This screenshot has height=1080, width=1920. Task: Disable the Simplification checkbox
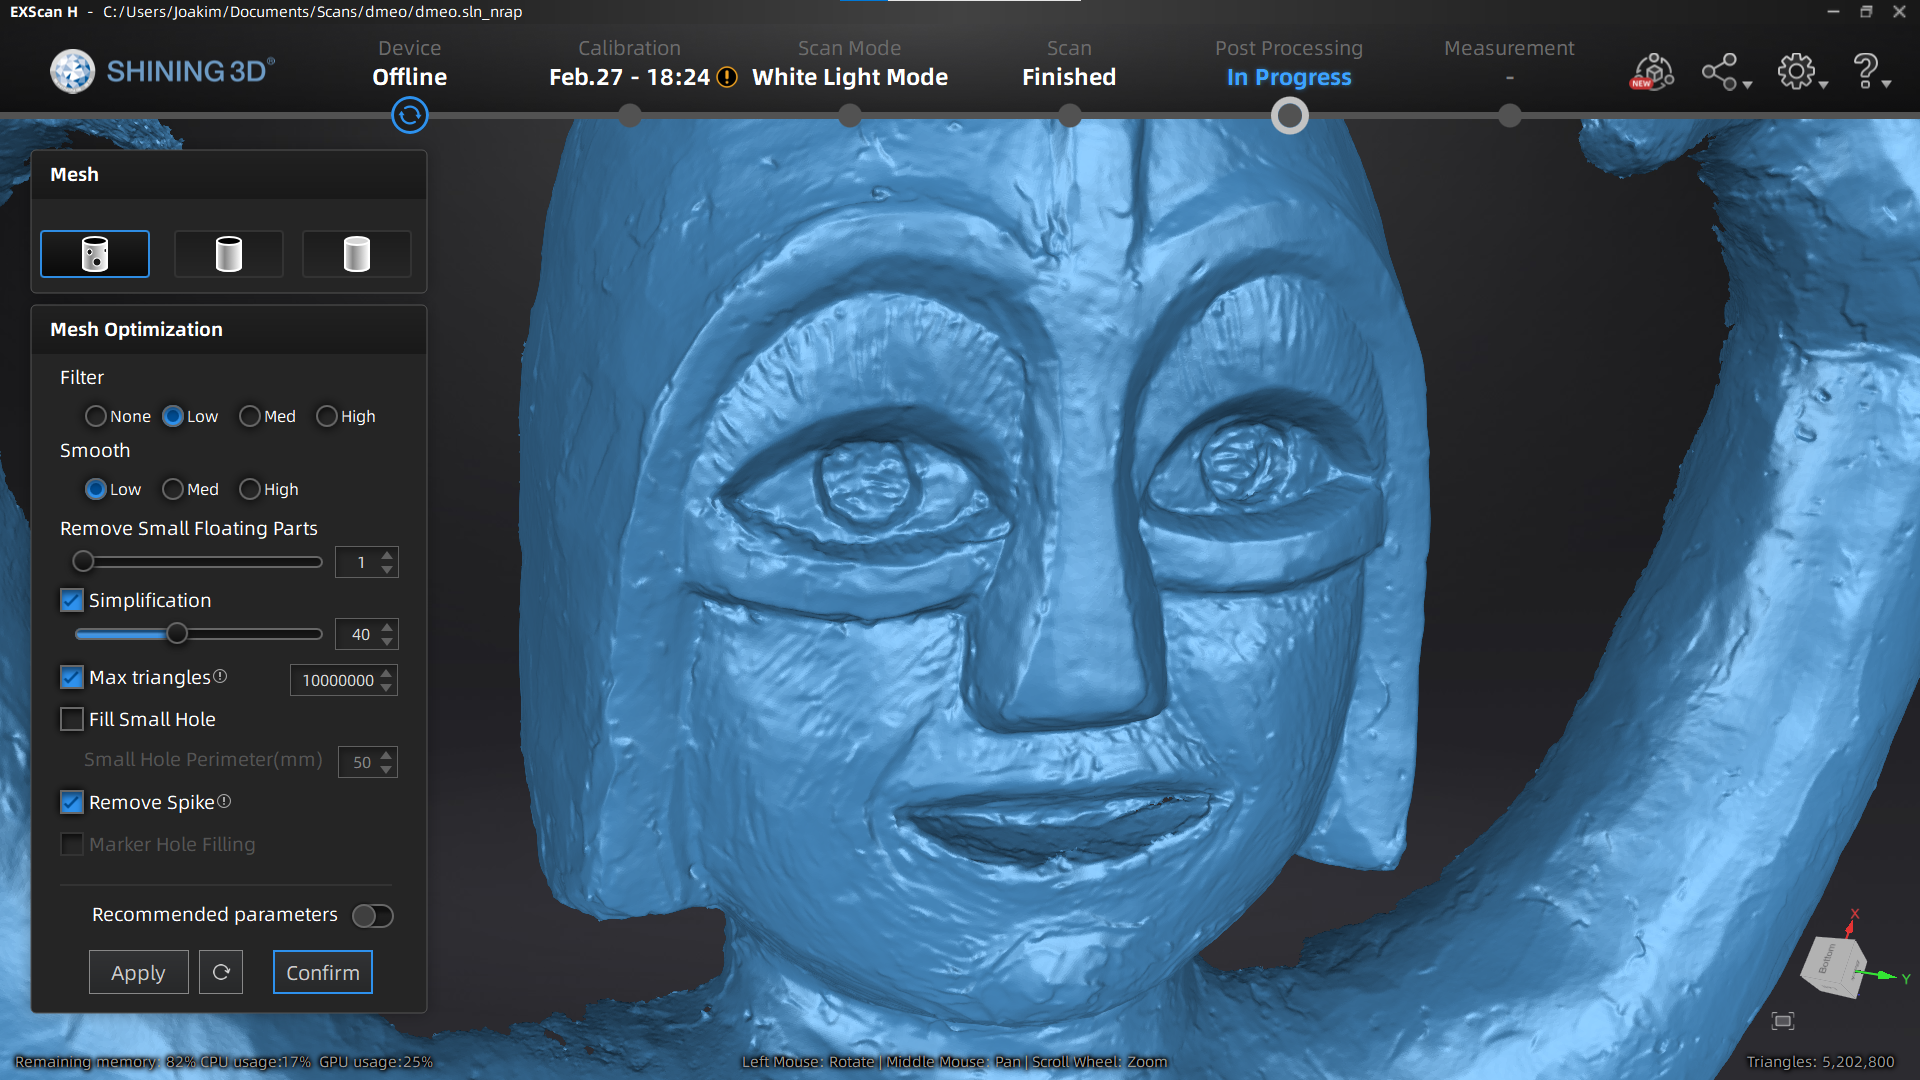click(71, 600)
